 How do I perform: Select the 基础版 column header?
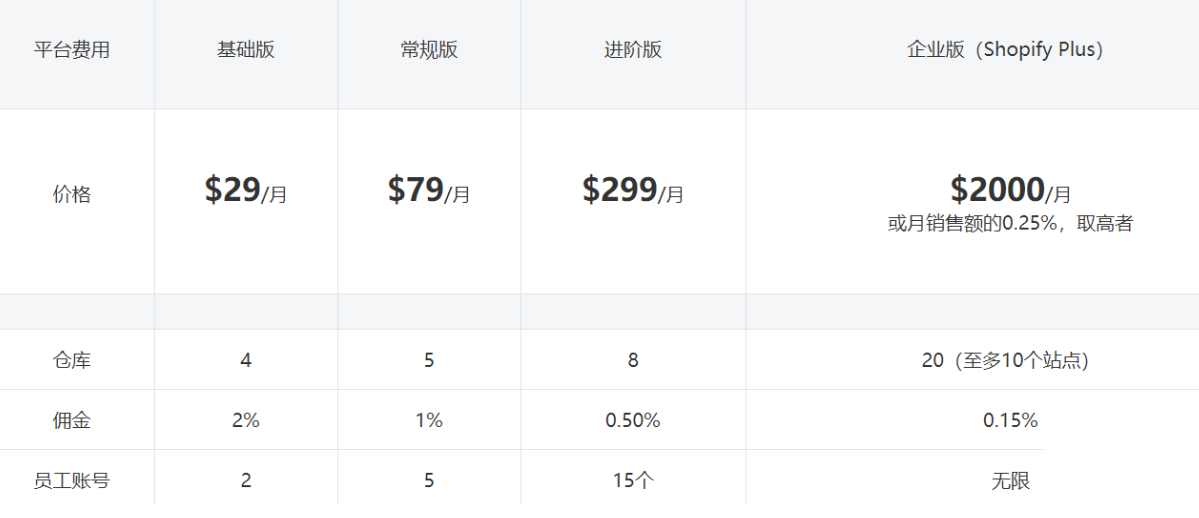click(246, 50)
